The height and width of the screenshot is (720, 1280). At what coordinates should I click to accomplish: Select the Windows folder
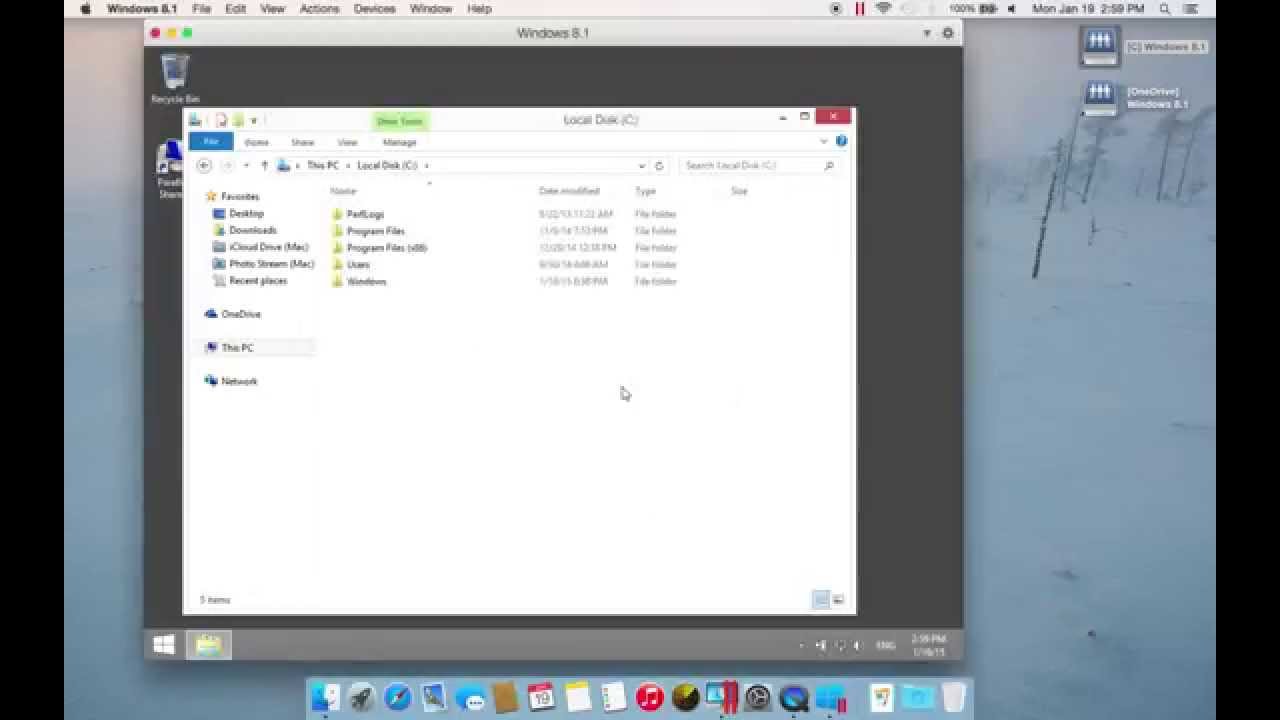[359, 282]
